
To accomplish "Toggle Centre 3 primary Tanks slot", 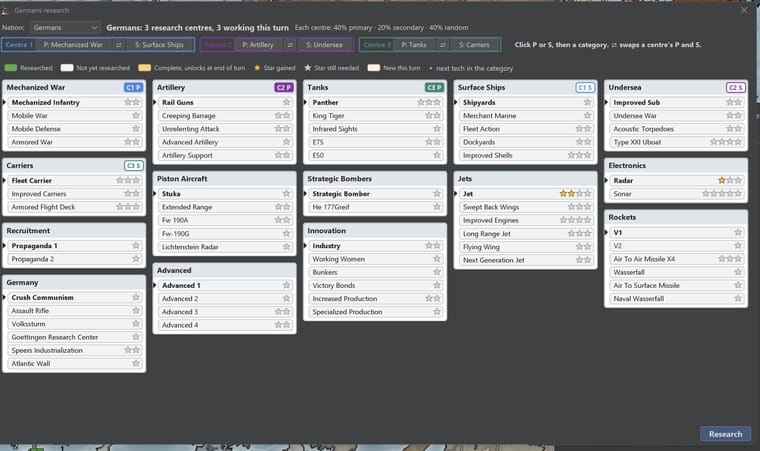I will pyautogui.click(x=414, y=45).
